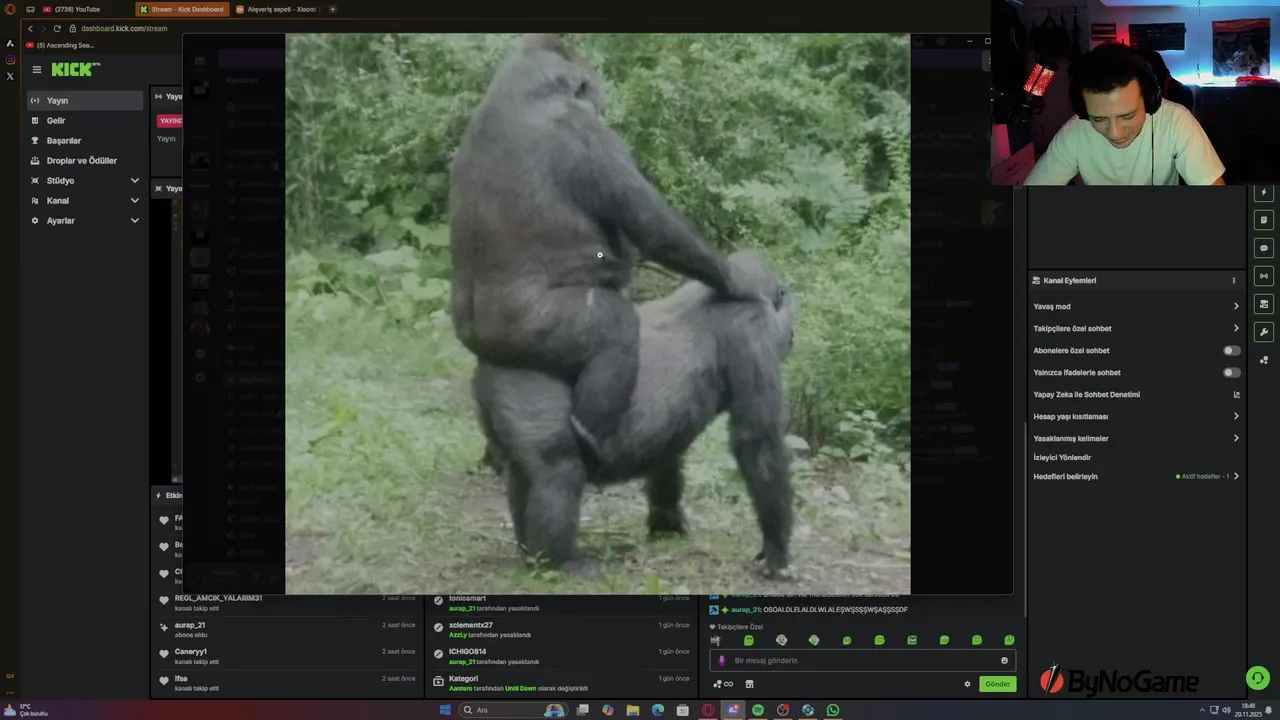Open the document notes icon in right rail
The height and width of the screenshot is (720, 1280).
click(x=1264, y=220)
